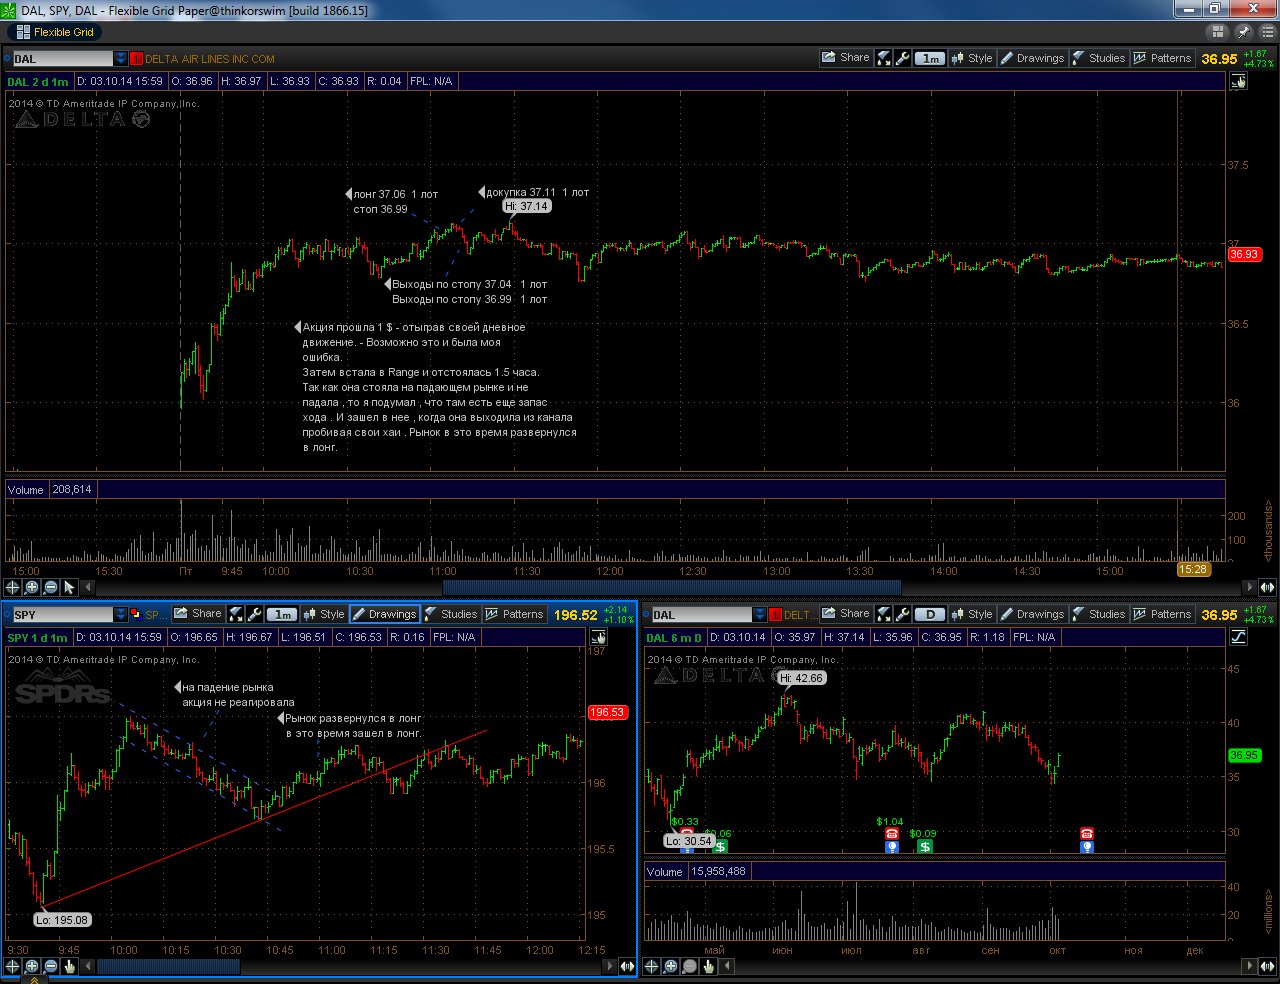This screenshot has width=1280, height=984.
Task: Click zoom-in magnifier below top DAL chart
Action: point(32,588)
